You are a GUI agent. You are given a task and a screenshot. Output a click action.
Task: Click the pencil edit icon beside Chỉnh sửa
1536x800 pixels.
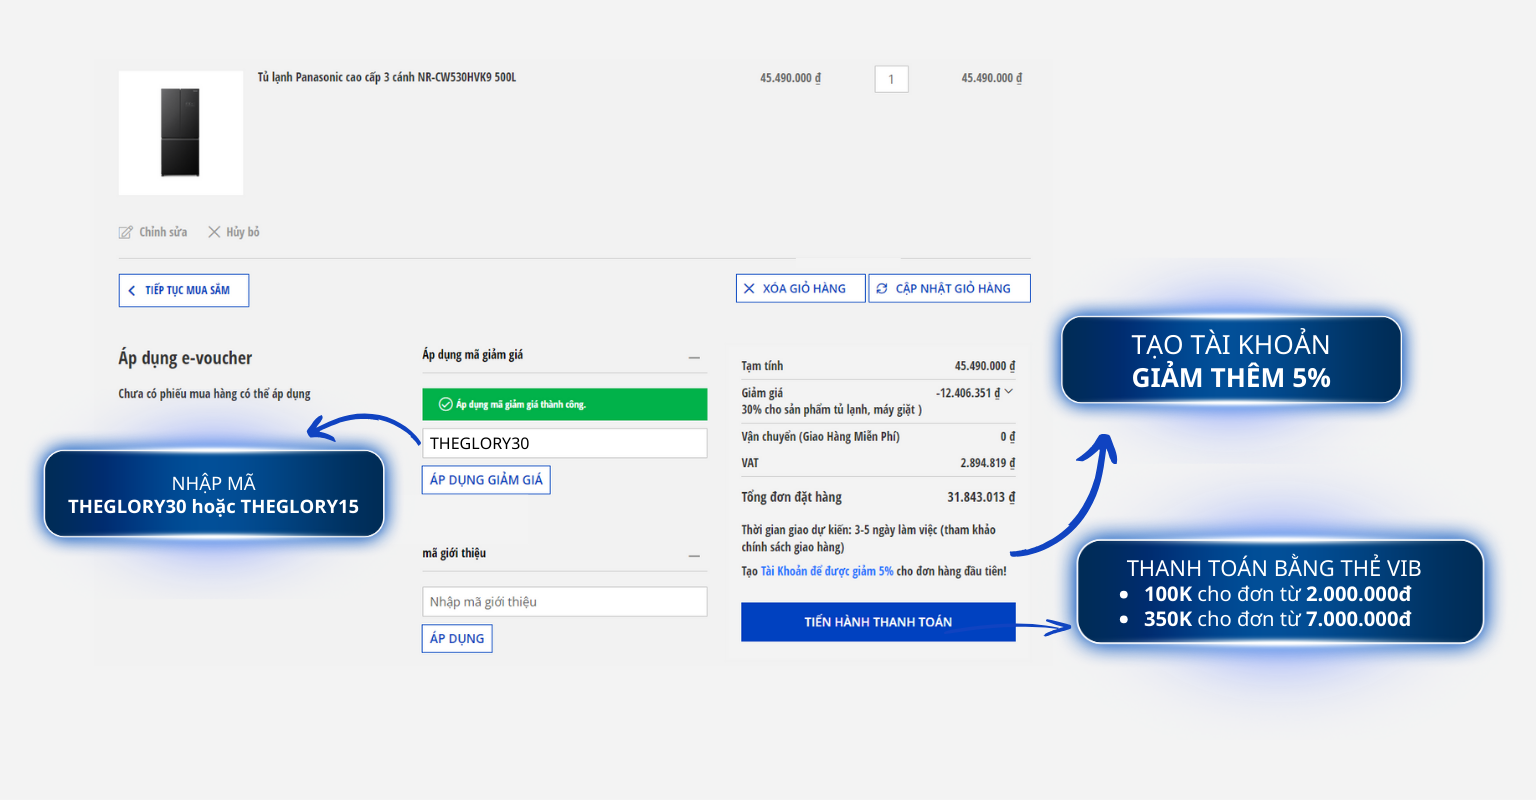coord(126,232)
